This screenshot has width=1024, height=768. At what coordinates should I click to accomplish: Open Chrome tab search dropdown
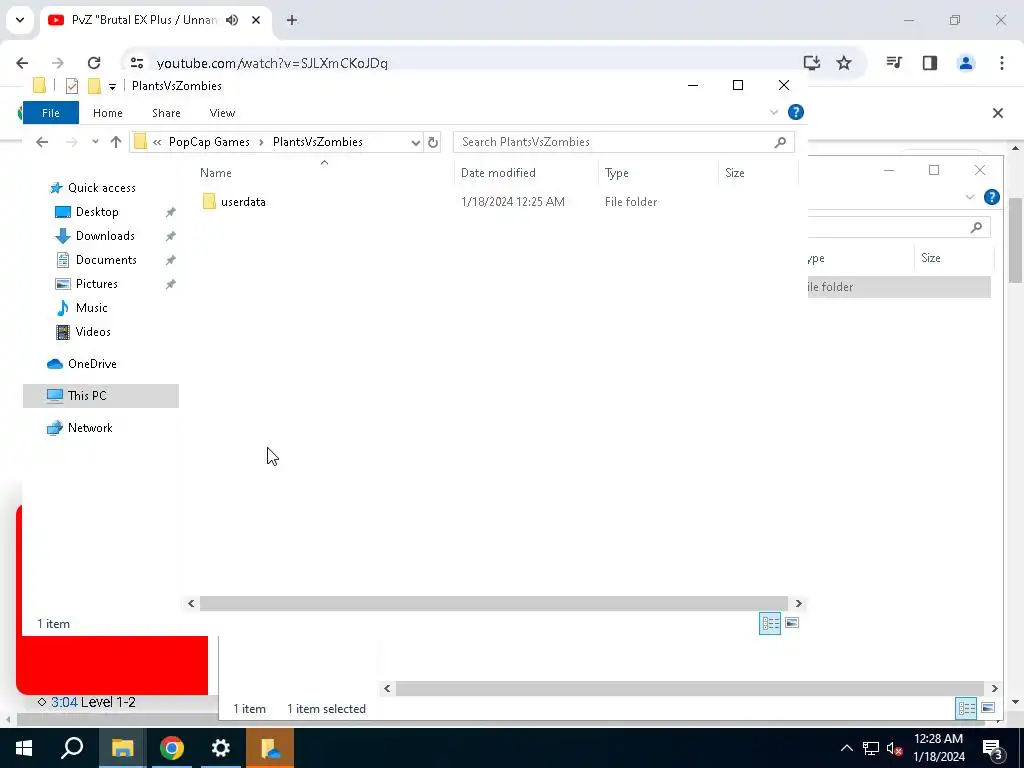pyautogui.click(x=20, y=20)
